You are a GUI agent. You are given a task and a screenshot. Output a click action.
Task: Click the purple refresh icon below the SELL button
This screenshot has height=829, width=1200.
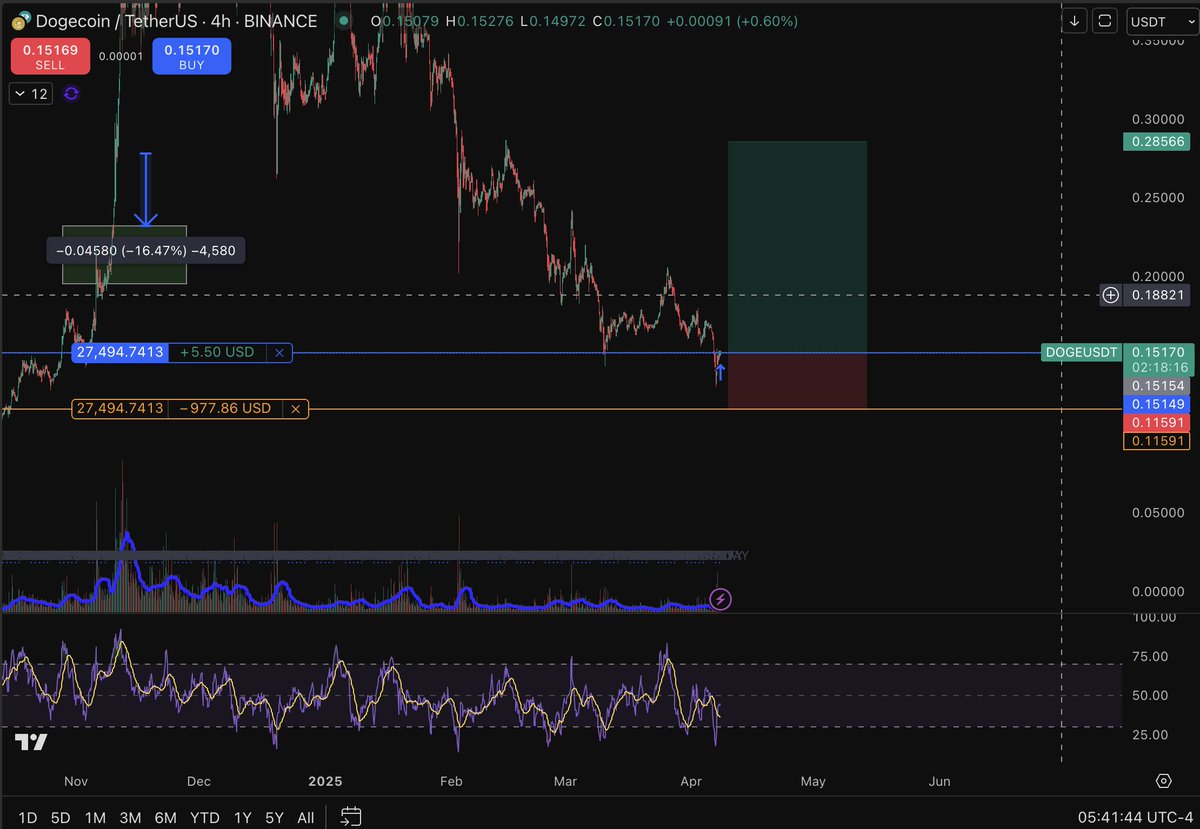[70, 93]
